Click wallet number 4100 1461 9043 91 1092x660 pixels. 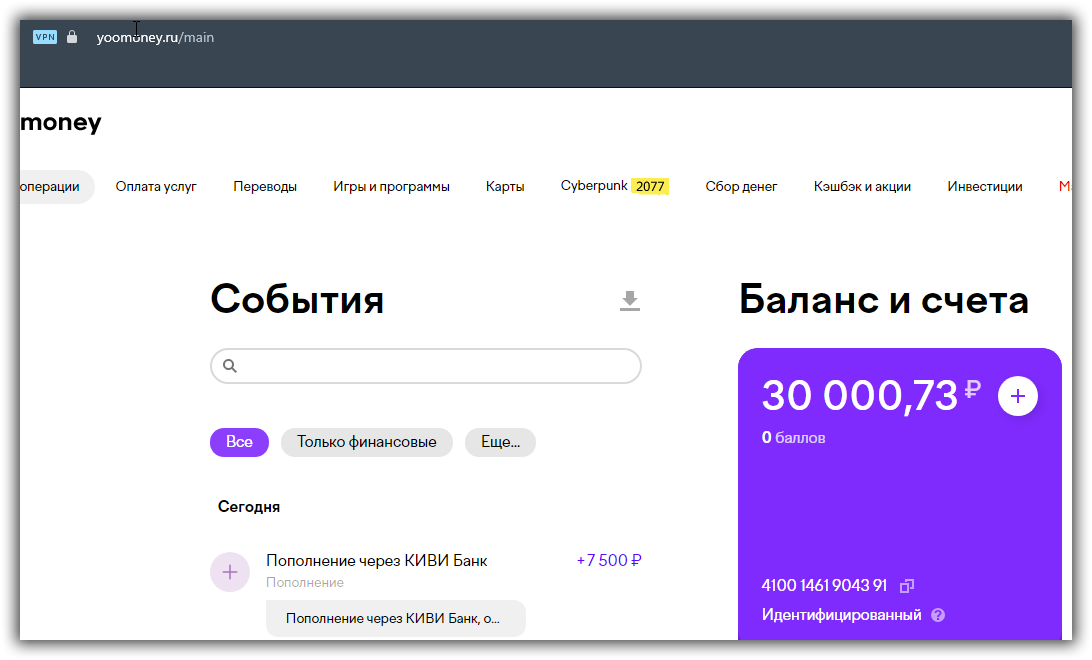(824, 586)
